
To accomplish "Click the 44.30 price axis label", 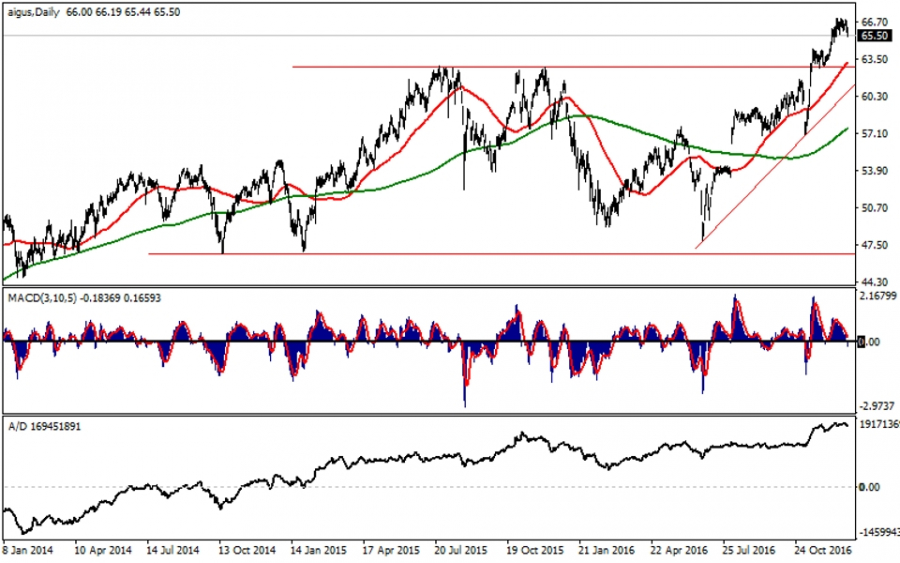I will (875, 282).
